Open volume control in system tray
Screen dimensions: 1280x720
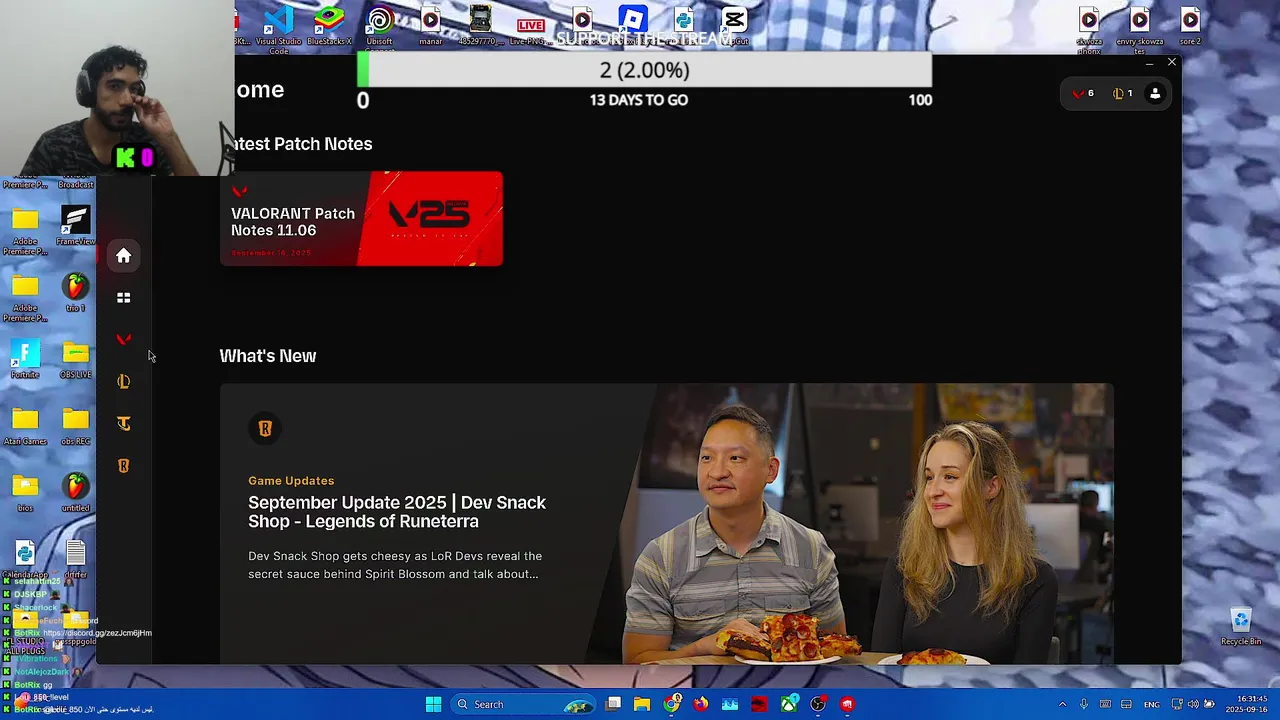(1192, 704)
